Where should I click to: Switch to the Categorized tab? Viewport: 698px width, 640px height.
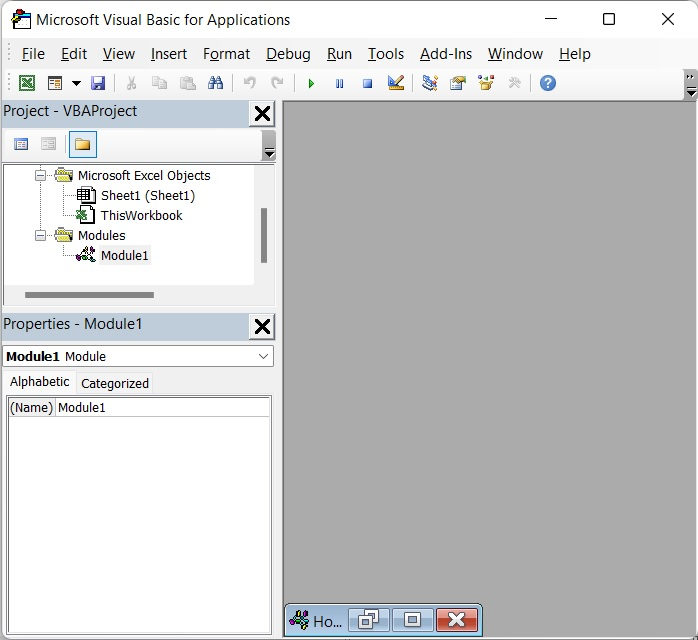(x=115, y=383)
